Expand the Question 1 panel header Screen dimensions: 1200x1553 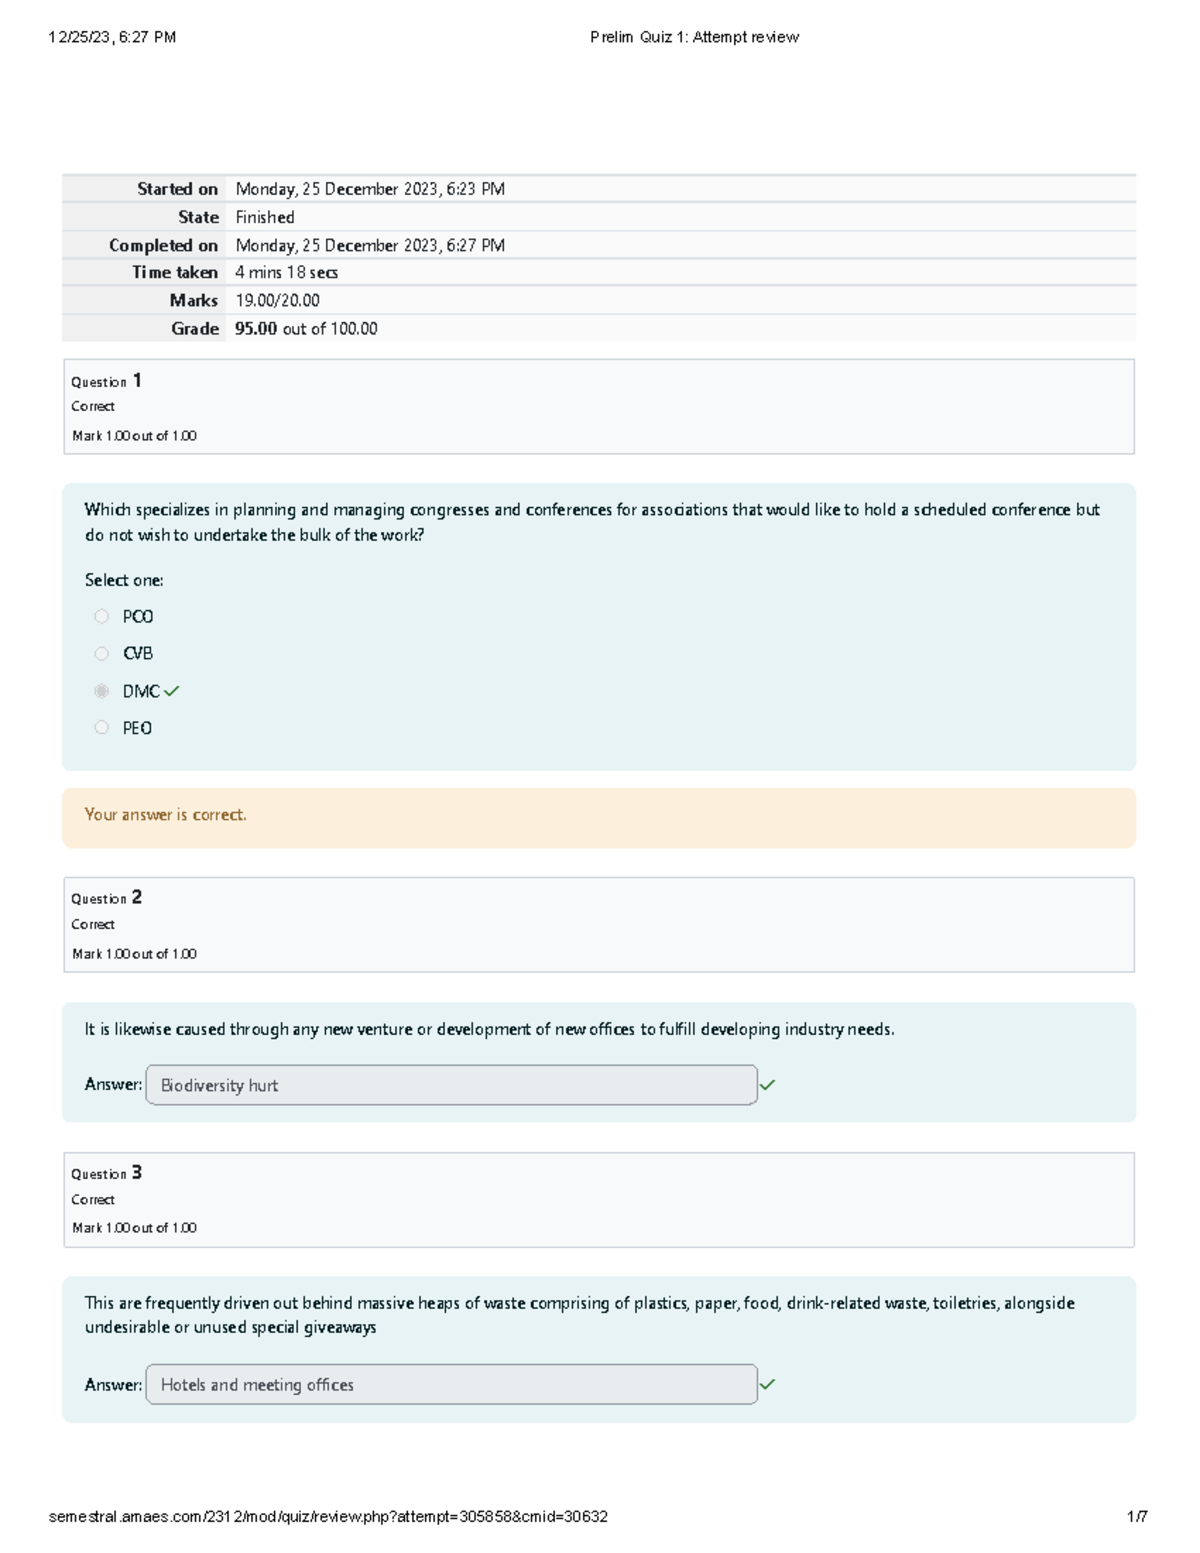[x=105, y=380]
